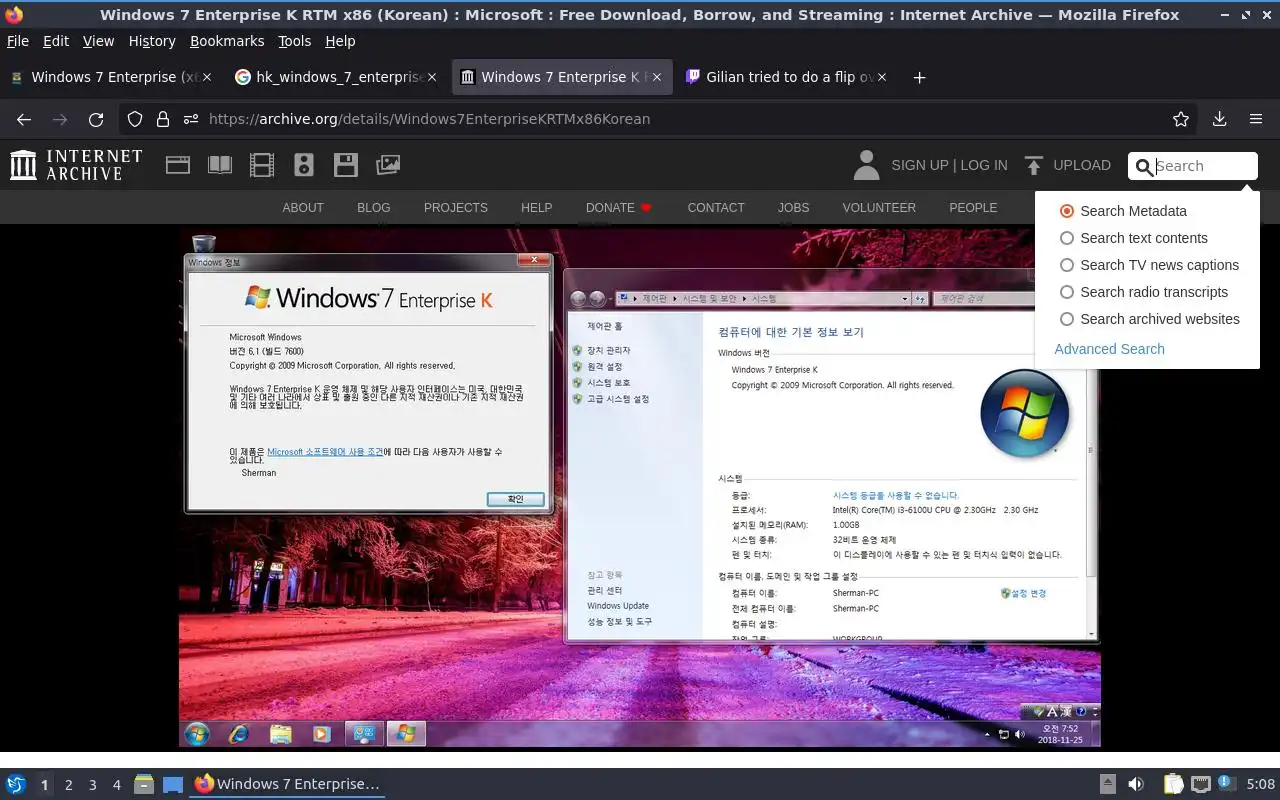Open the VOLUNTEER nav link

point(879,208)
